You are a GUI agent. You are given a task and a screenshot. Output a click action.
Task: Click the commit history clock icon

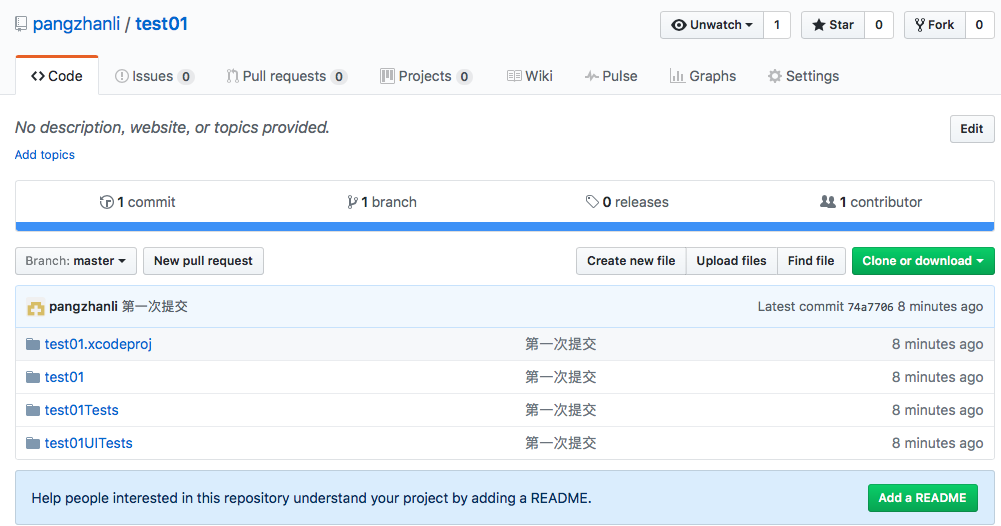tap(107, 202)
